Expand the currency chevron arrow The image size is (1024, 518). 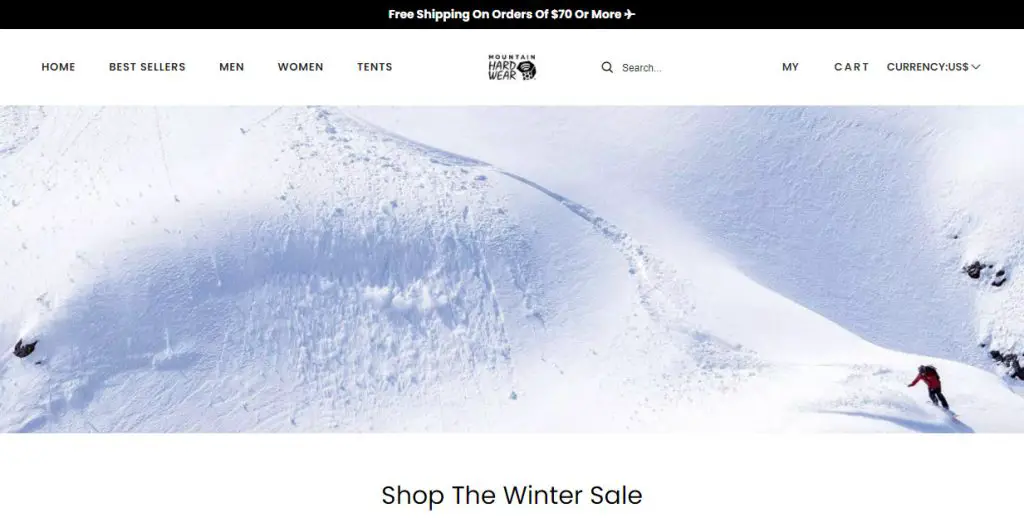pyautogui.click(x=976, y=67)
